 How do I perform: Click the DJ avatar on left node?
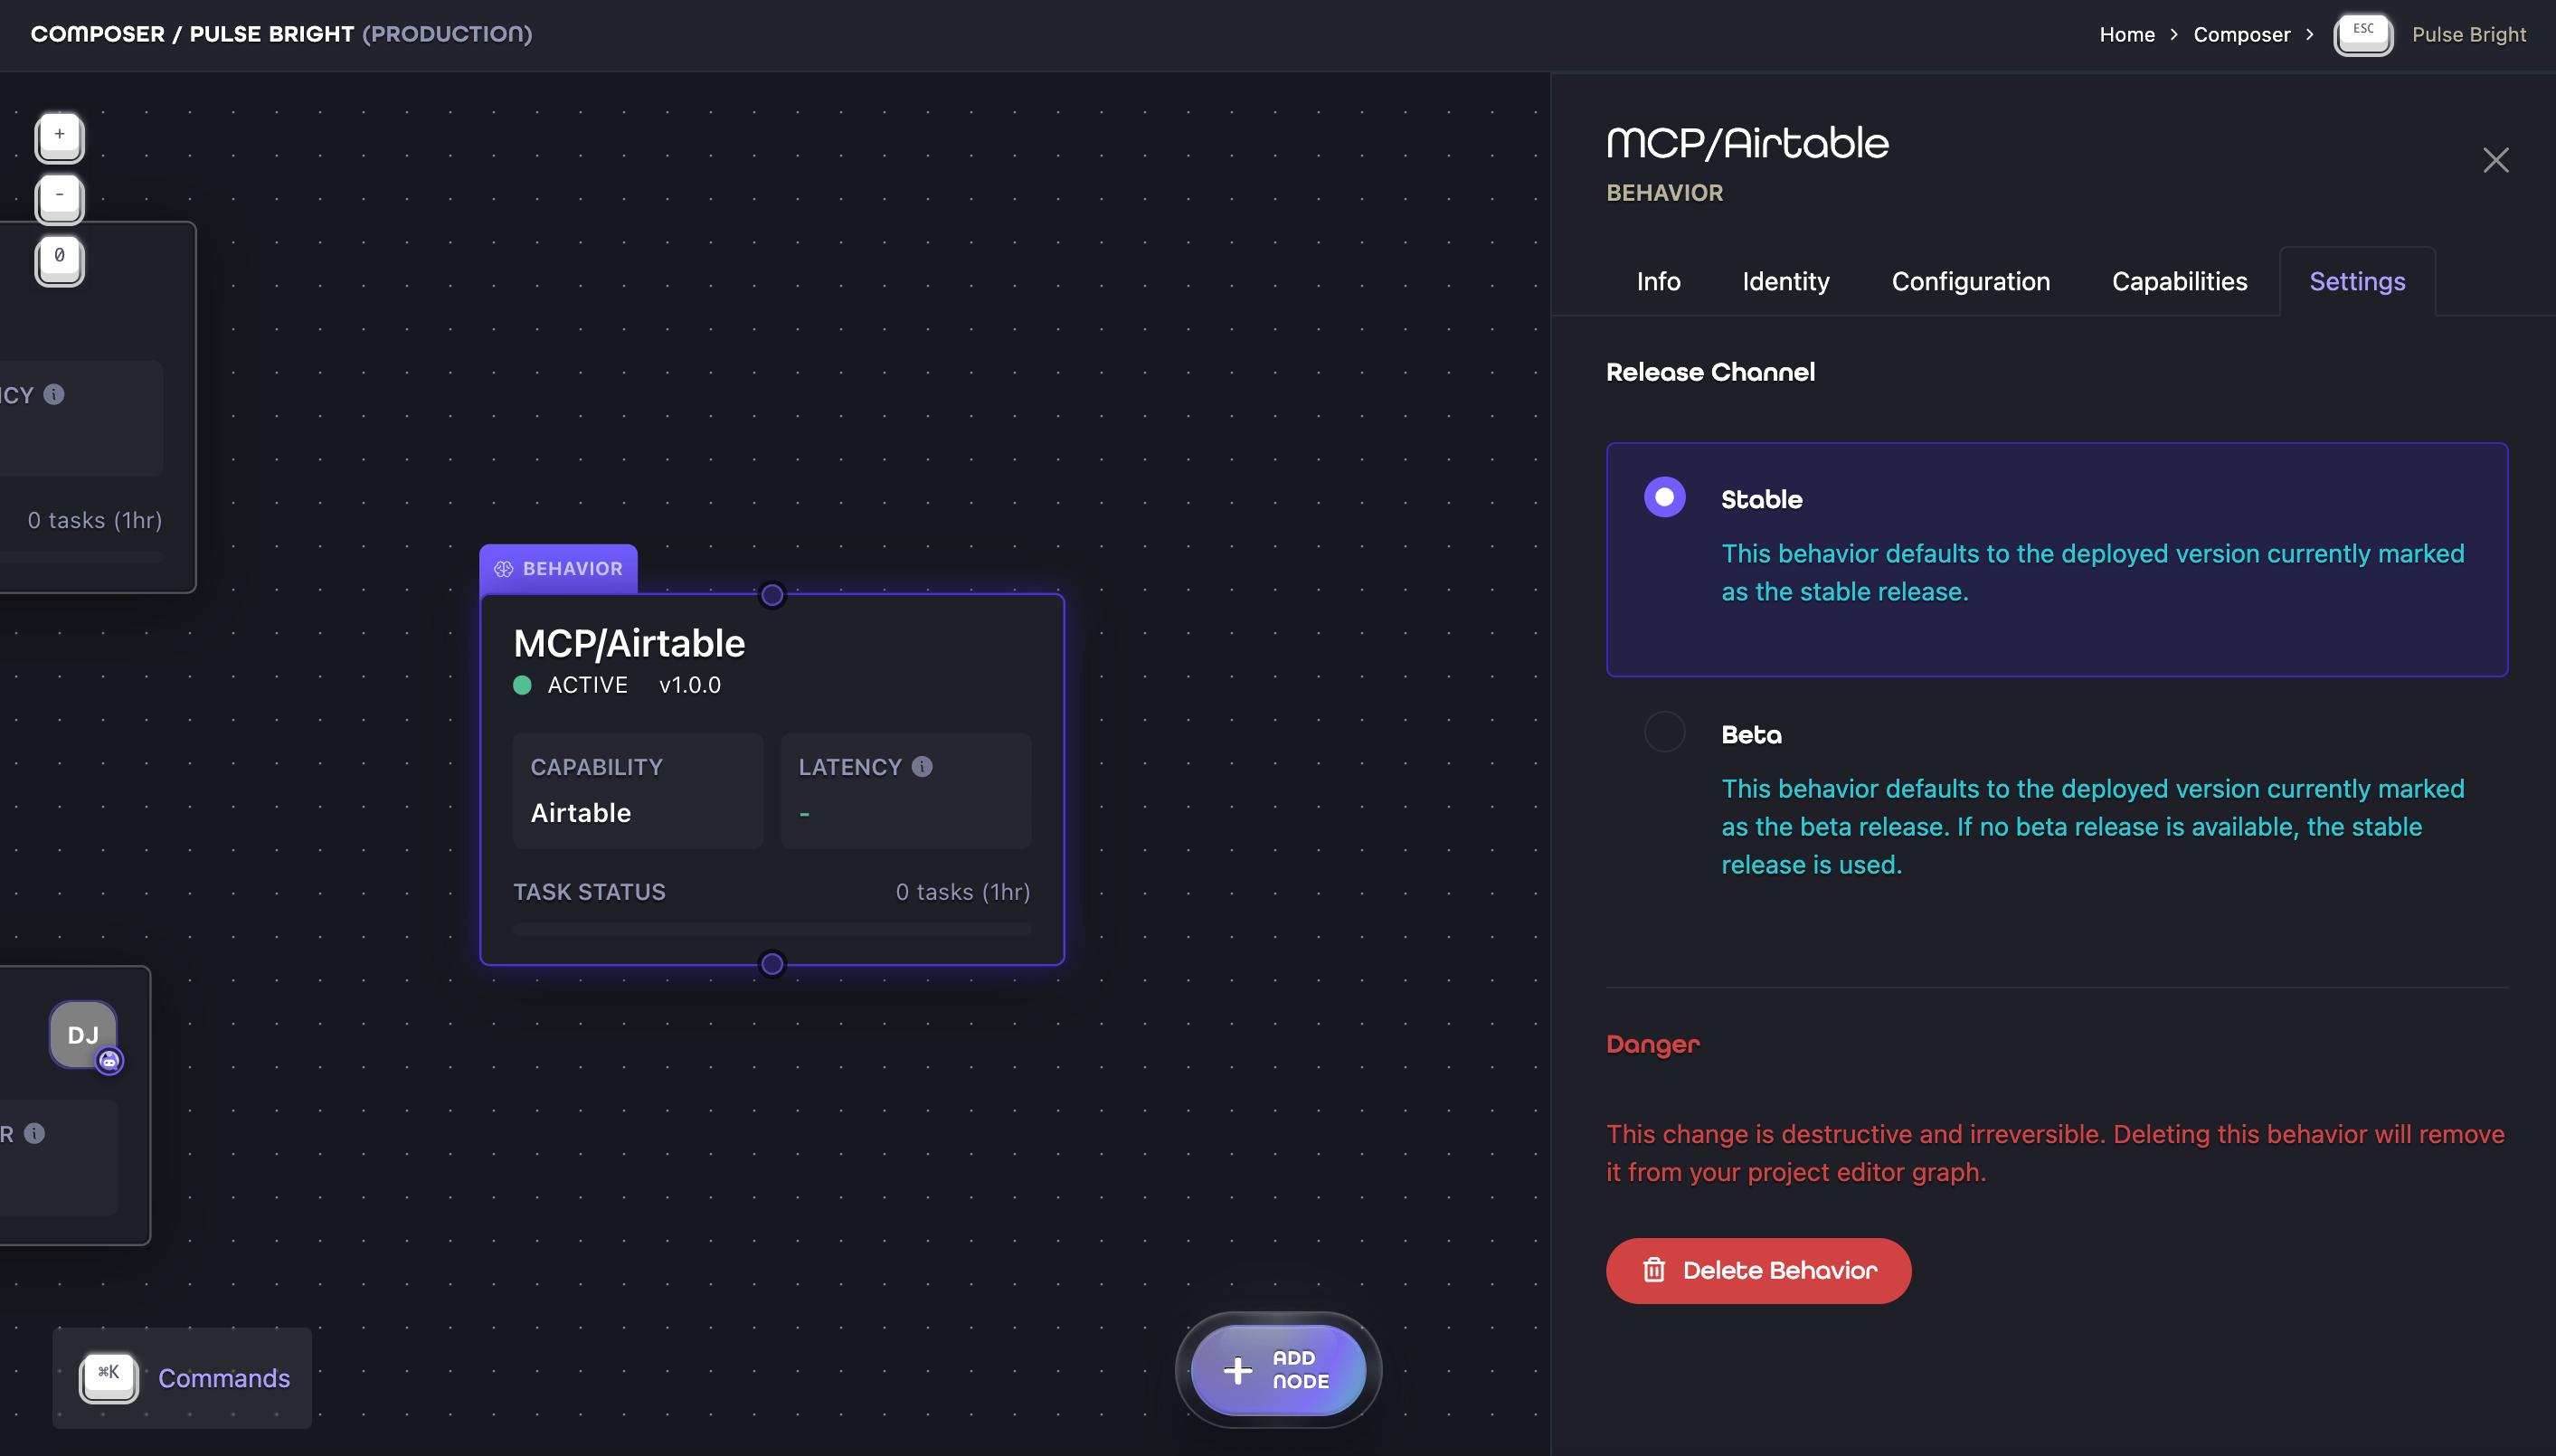tap(83, 1034)
